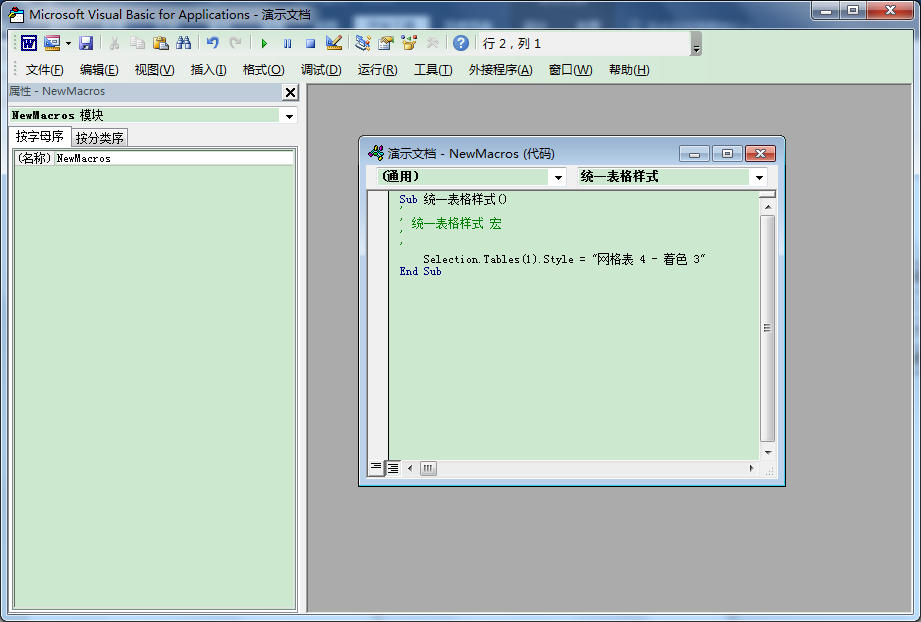Click the code line Selection.Tables(1).Style
The image size is (921, 622).
[x=564, y=259]
